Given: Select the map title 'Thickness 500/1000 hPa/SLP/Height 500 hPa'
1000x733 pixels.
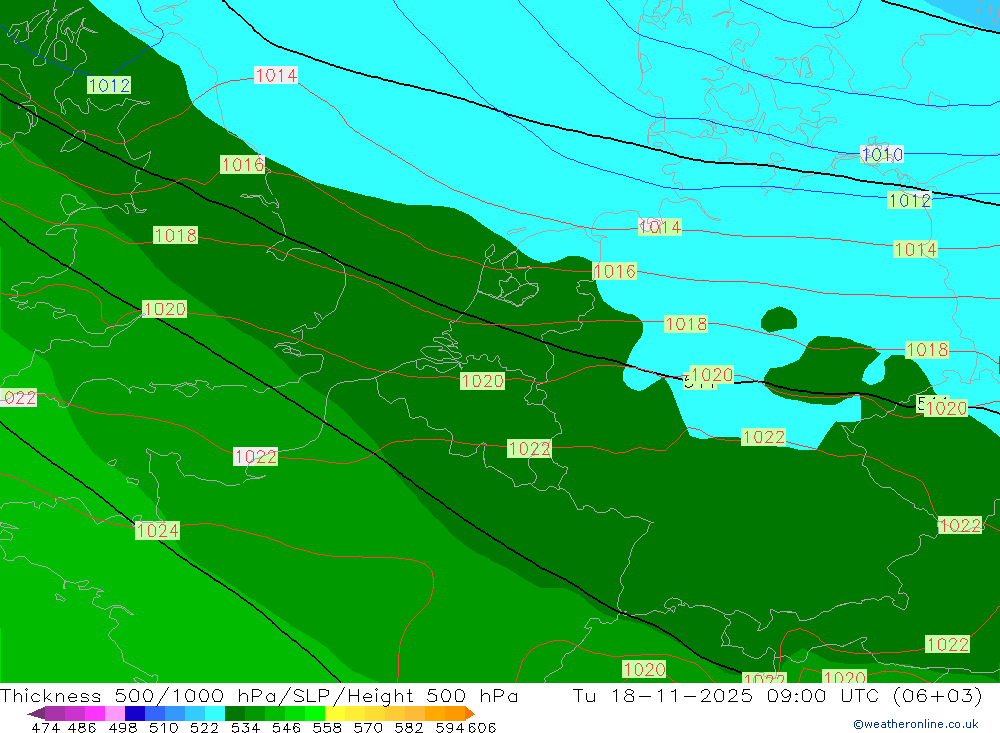Looking at the screenshot, I should pos(259,695).
